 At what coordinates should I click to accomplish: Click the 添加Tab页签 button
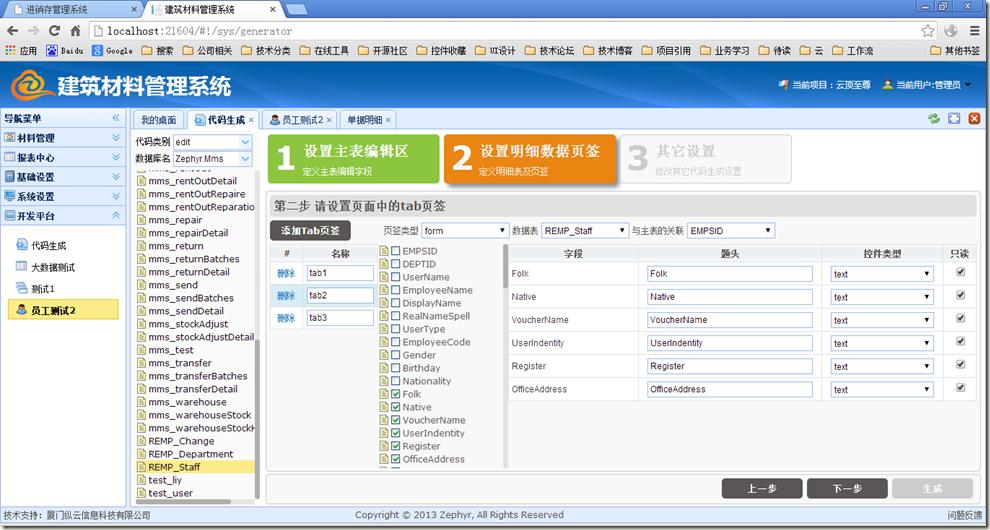(x=310, y=231)
